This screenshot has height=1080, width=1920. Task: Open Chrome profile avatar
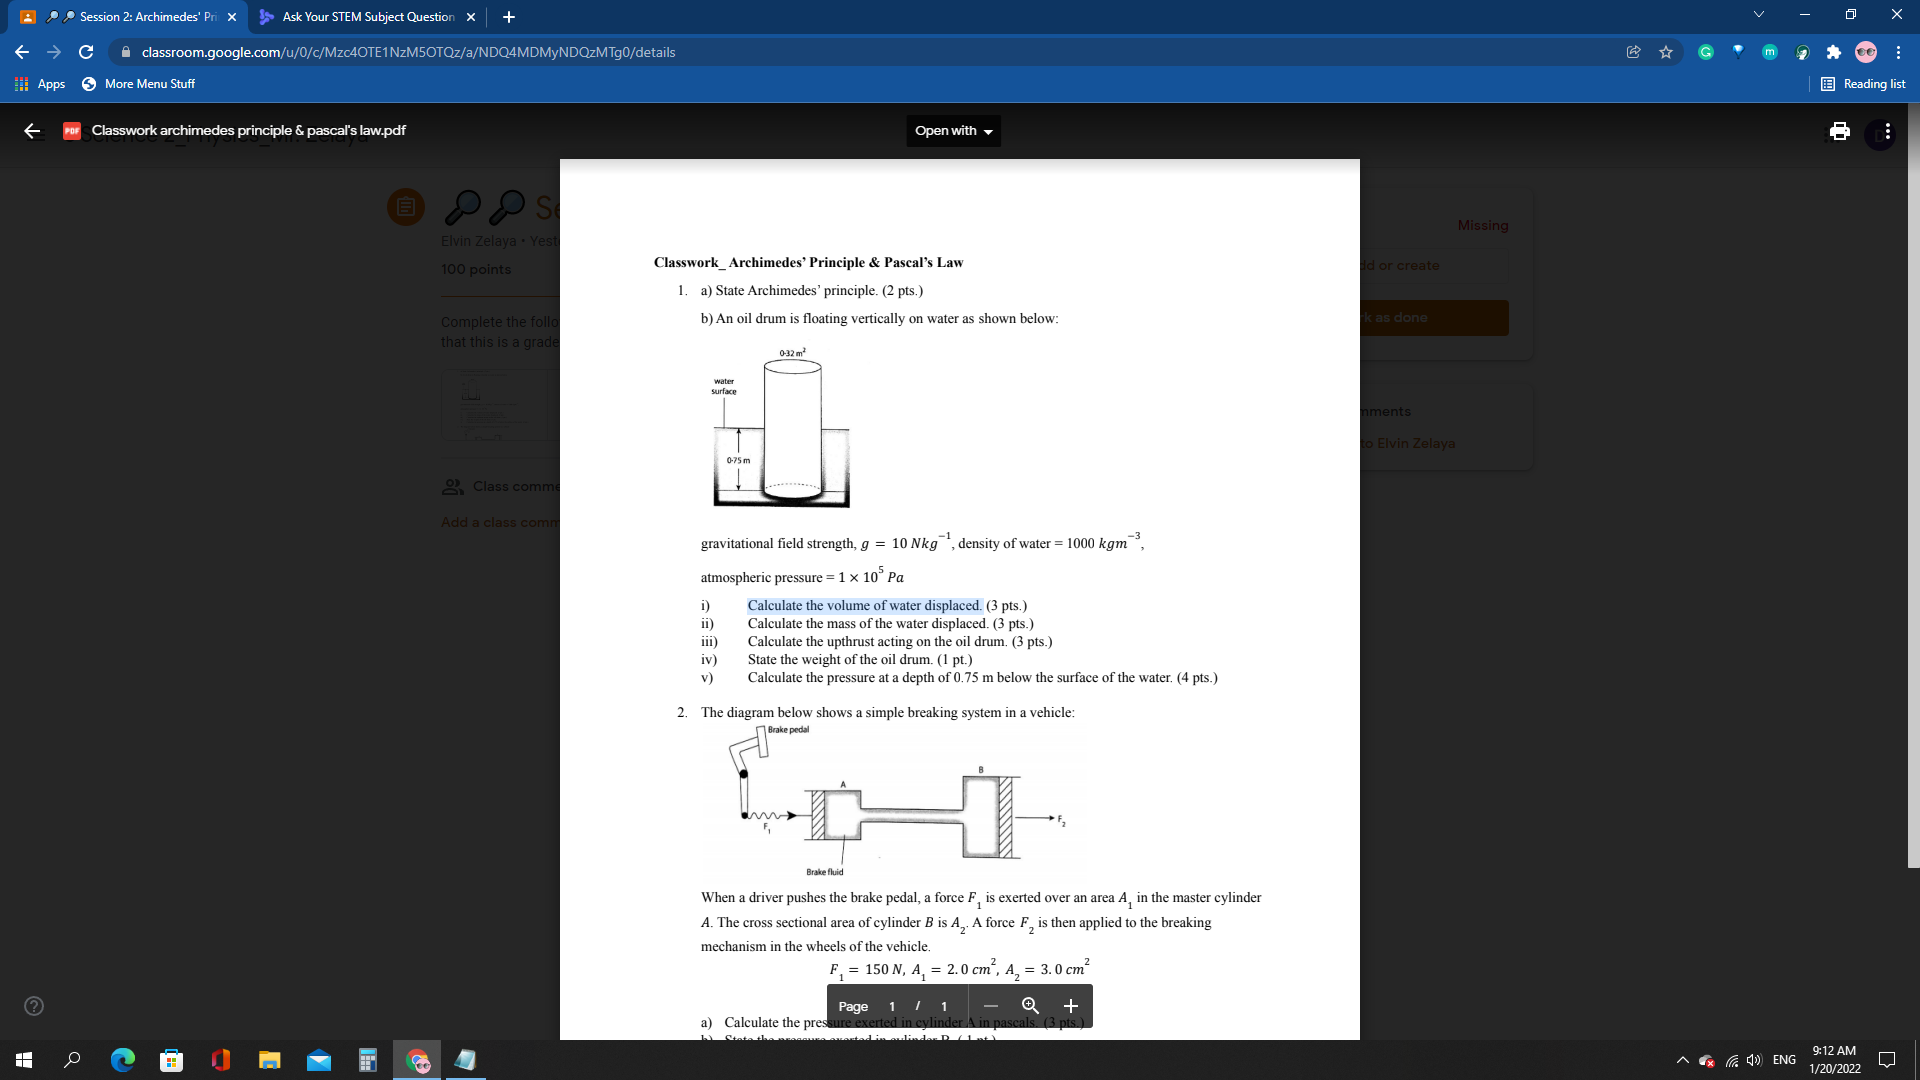(x=1866, y=52)
